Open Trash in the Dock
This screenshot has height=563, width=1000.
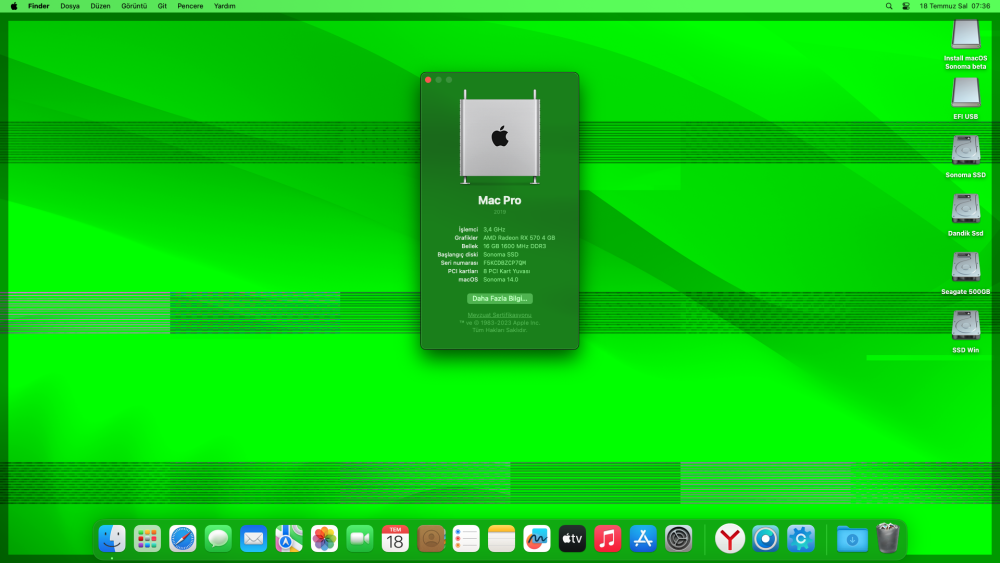(x=887, y=538)
